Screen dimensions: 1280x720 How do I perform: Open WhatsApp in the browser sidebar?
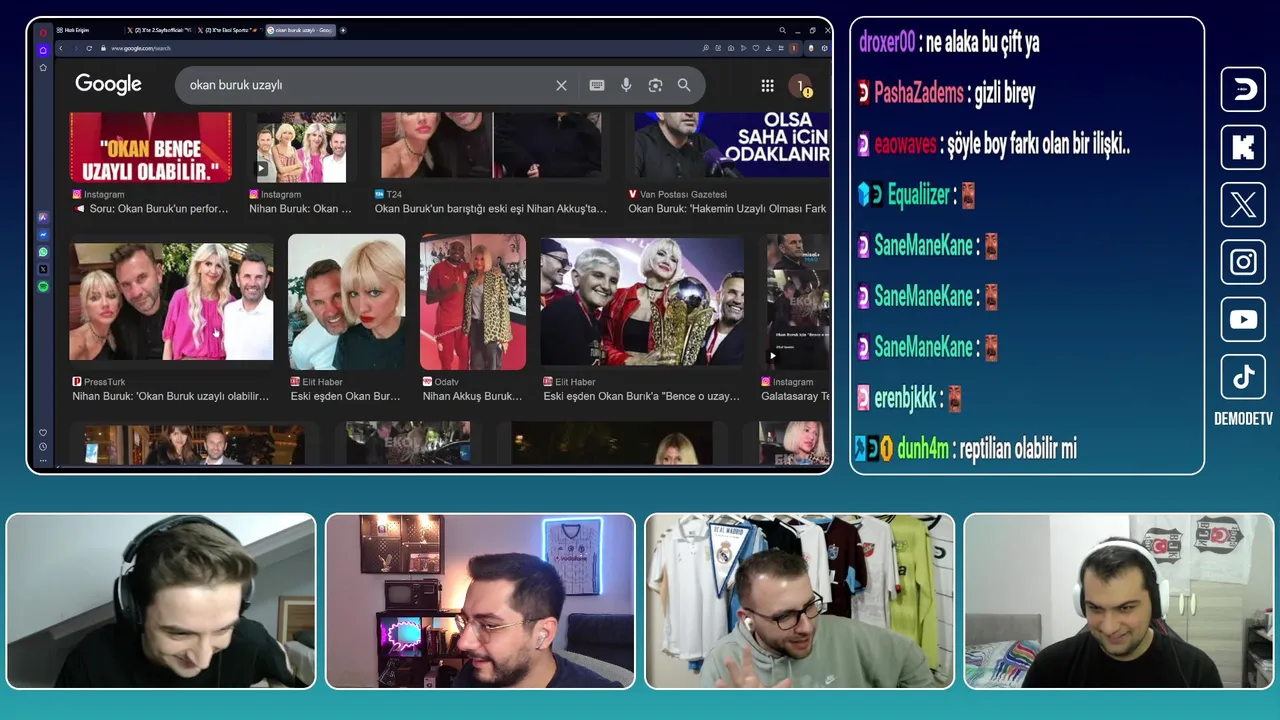tap(43, 252)
